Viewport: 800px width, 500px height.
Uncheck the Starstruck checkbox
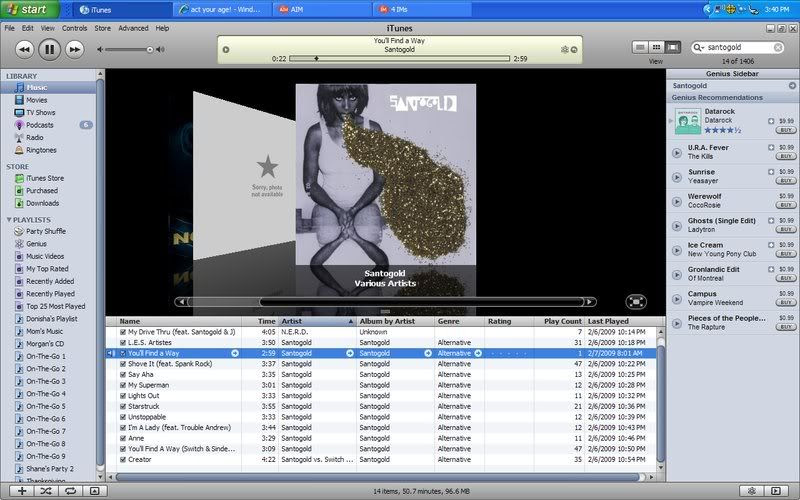click(x=123, y=407)
